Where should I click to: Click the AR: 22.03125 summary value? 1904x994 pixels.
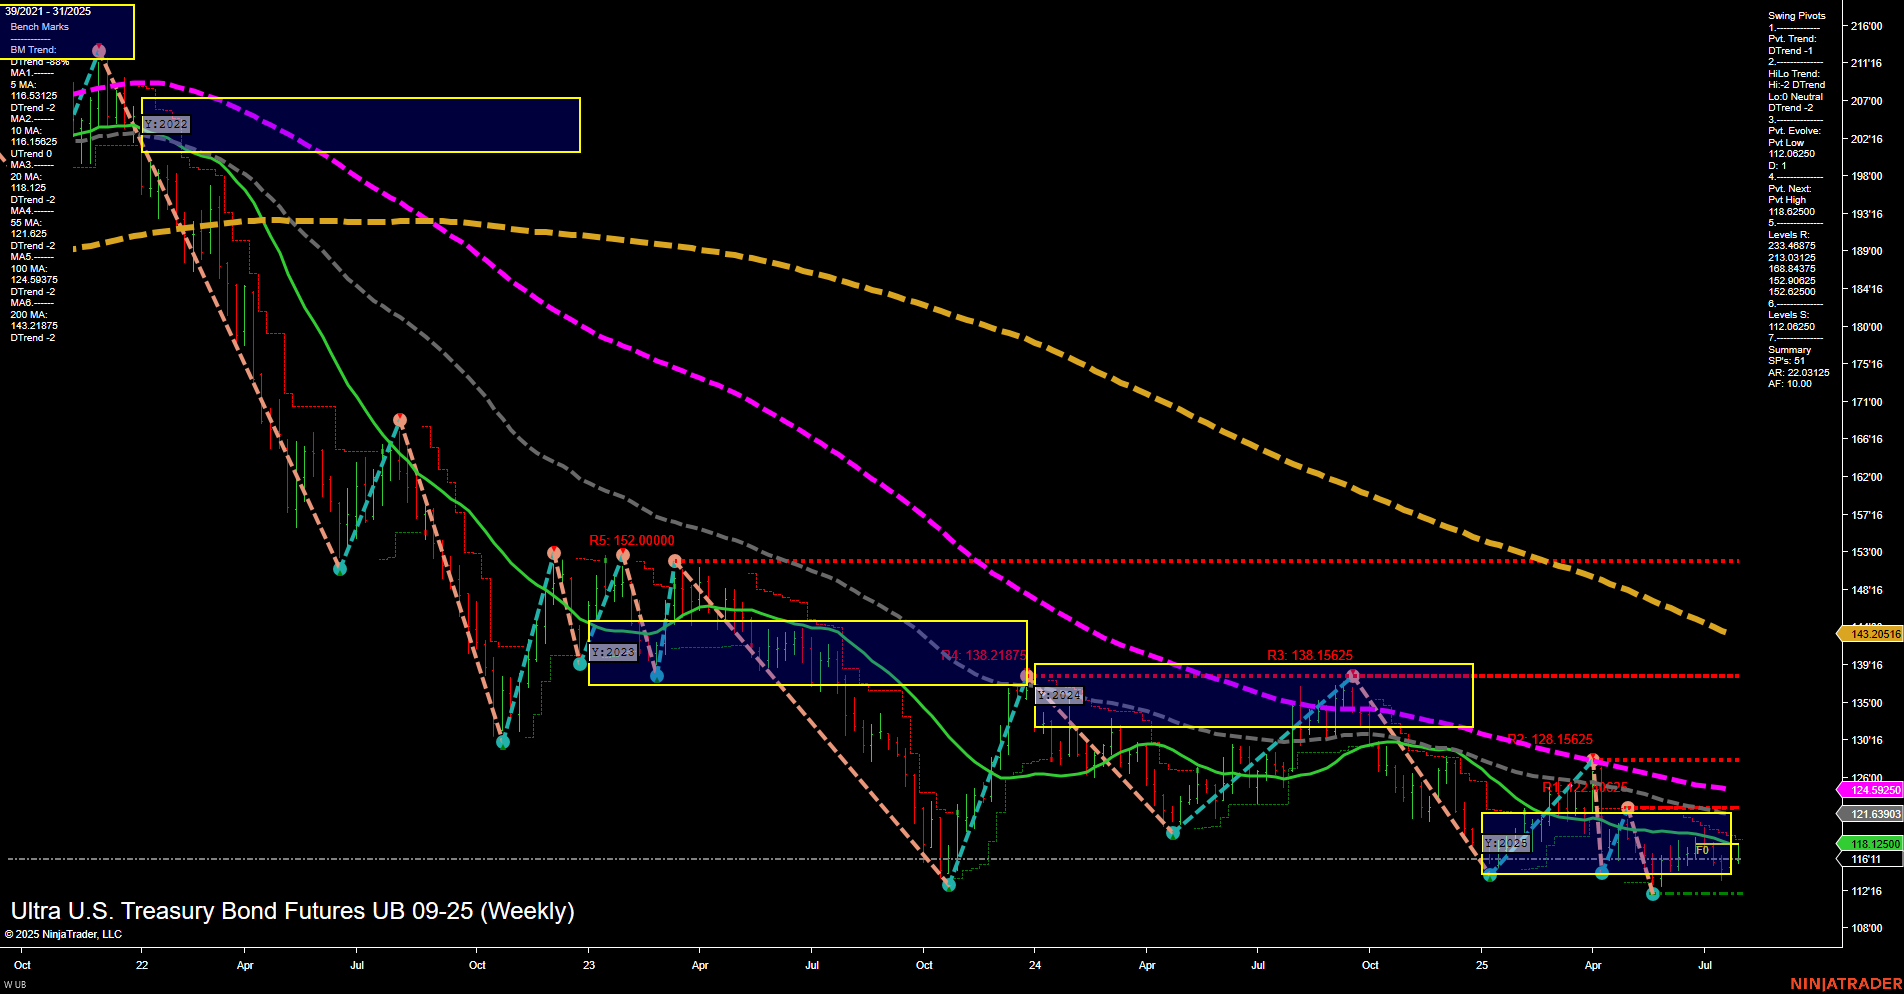point(1799,372)
